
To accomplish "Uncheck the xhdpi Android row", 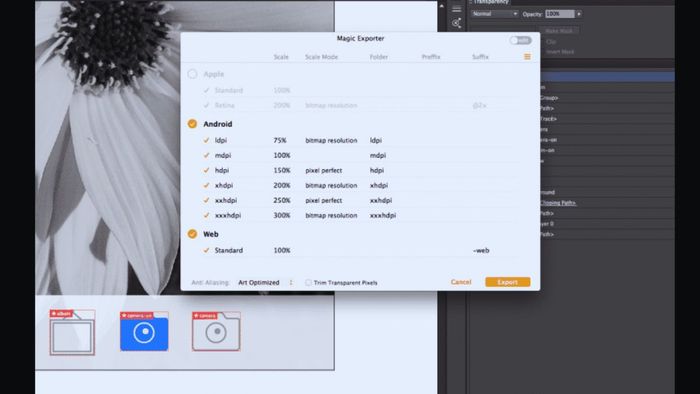I will (206, 185).
